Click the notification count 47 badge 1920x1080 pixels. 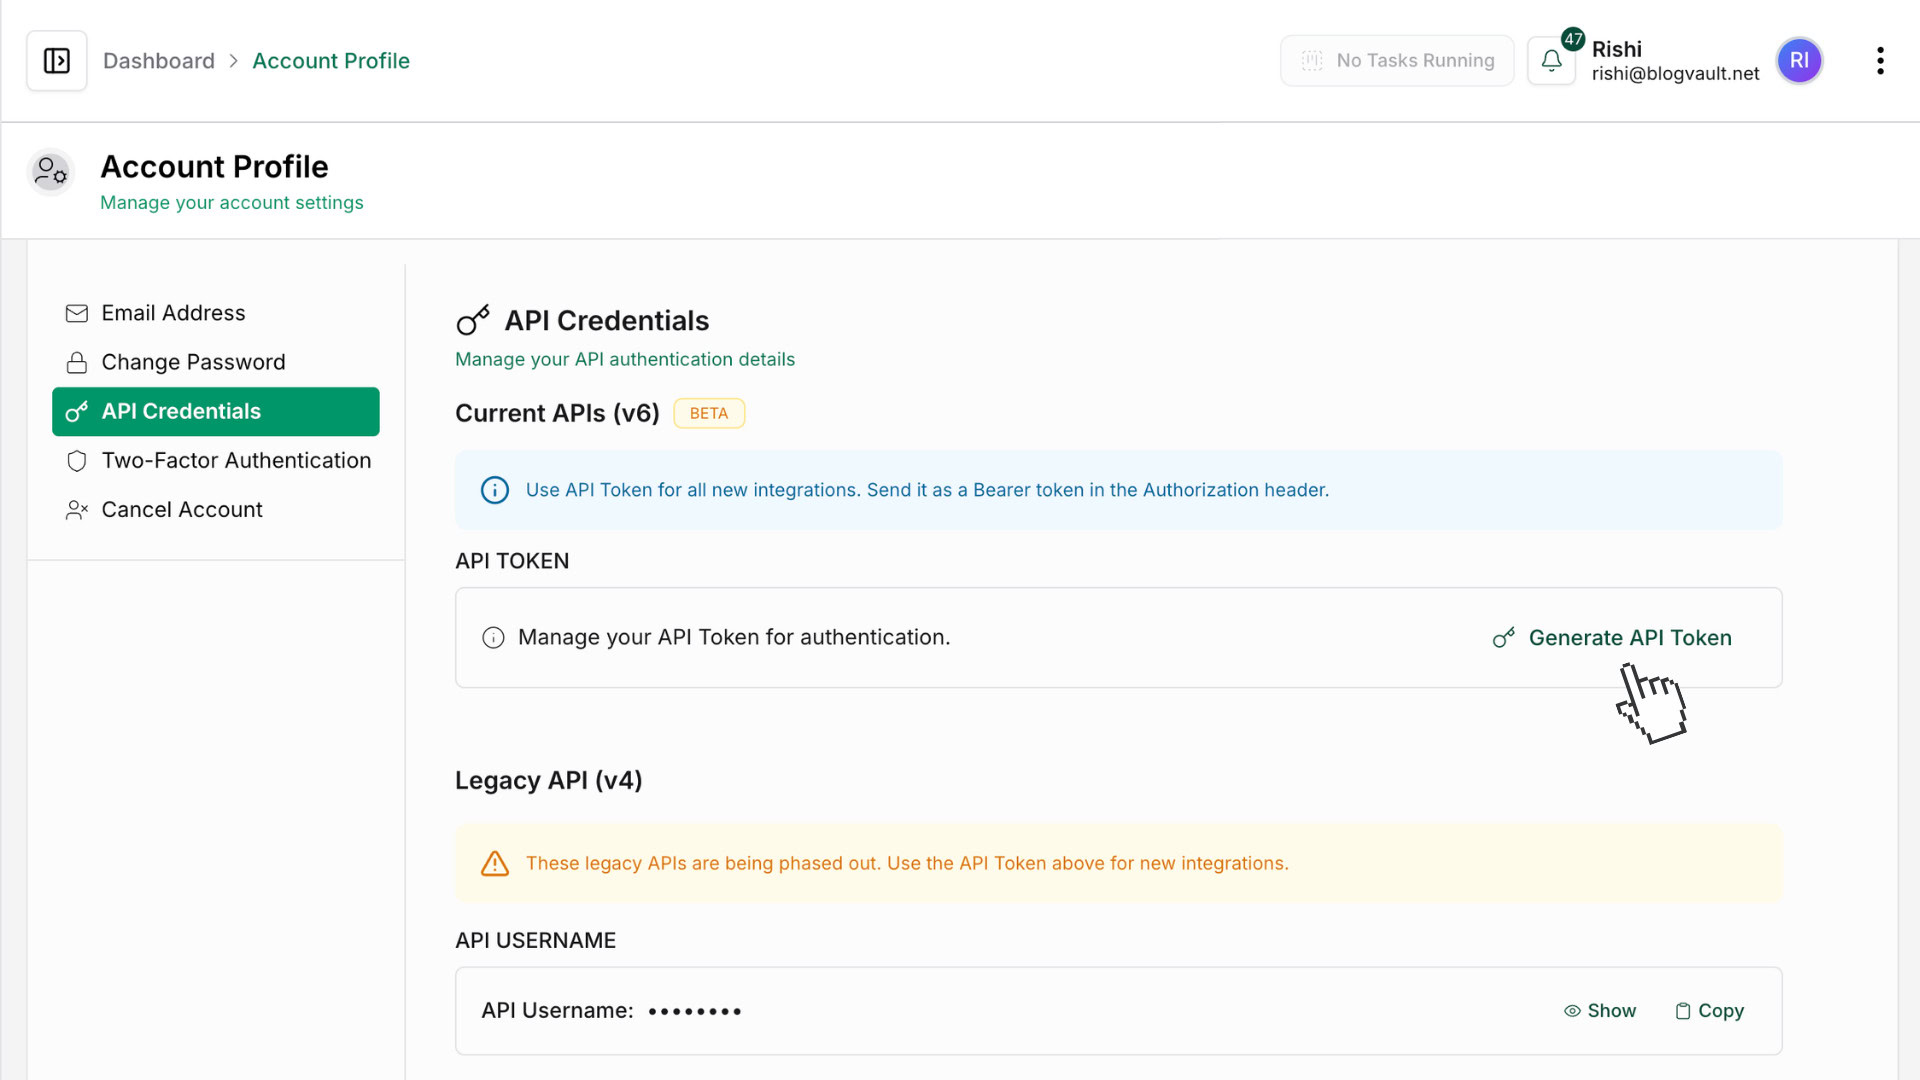tap(1573, 39)
